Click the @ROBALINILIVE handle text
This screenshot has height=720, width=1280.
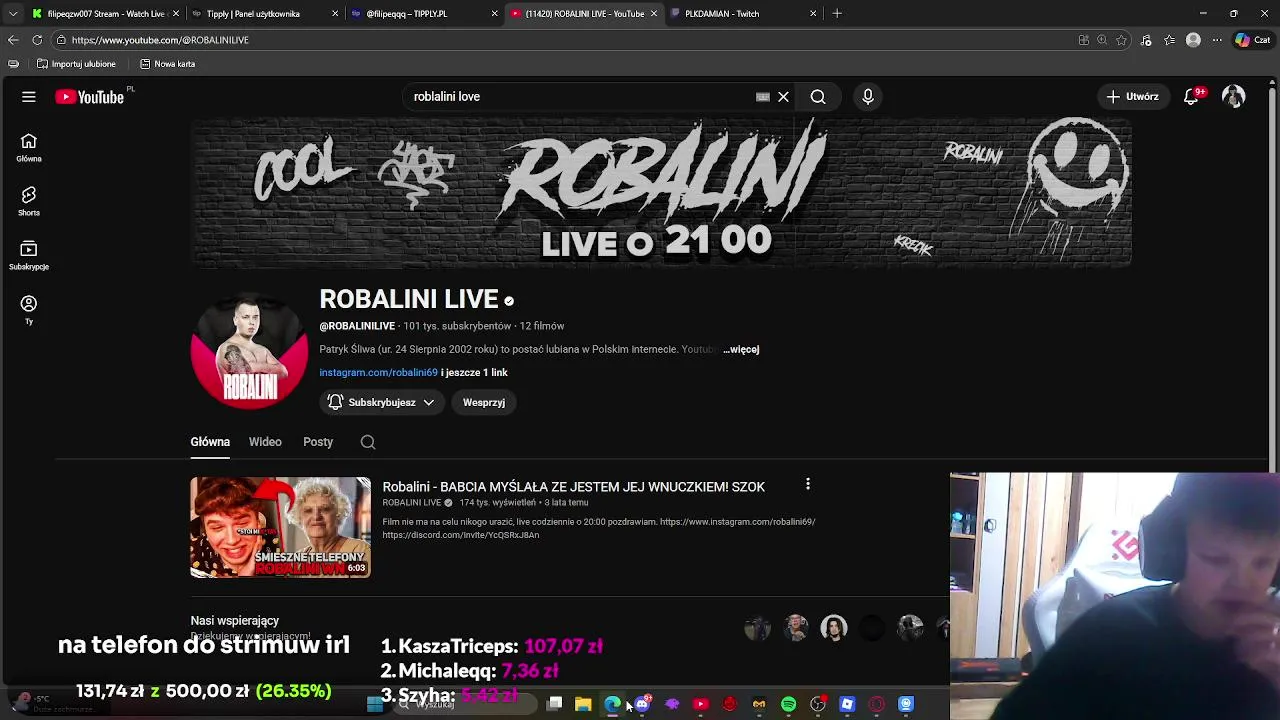click(x=357, y=326)
